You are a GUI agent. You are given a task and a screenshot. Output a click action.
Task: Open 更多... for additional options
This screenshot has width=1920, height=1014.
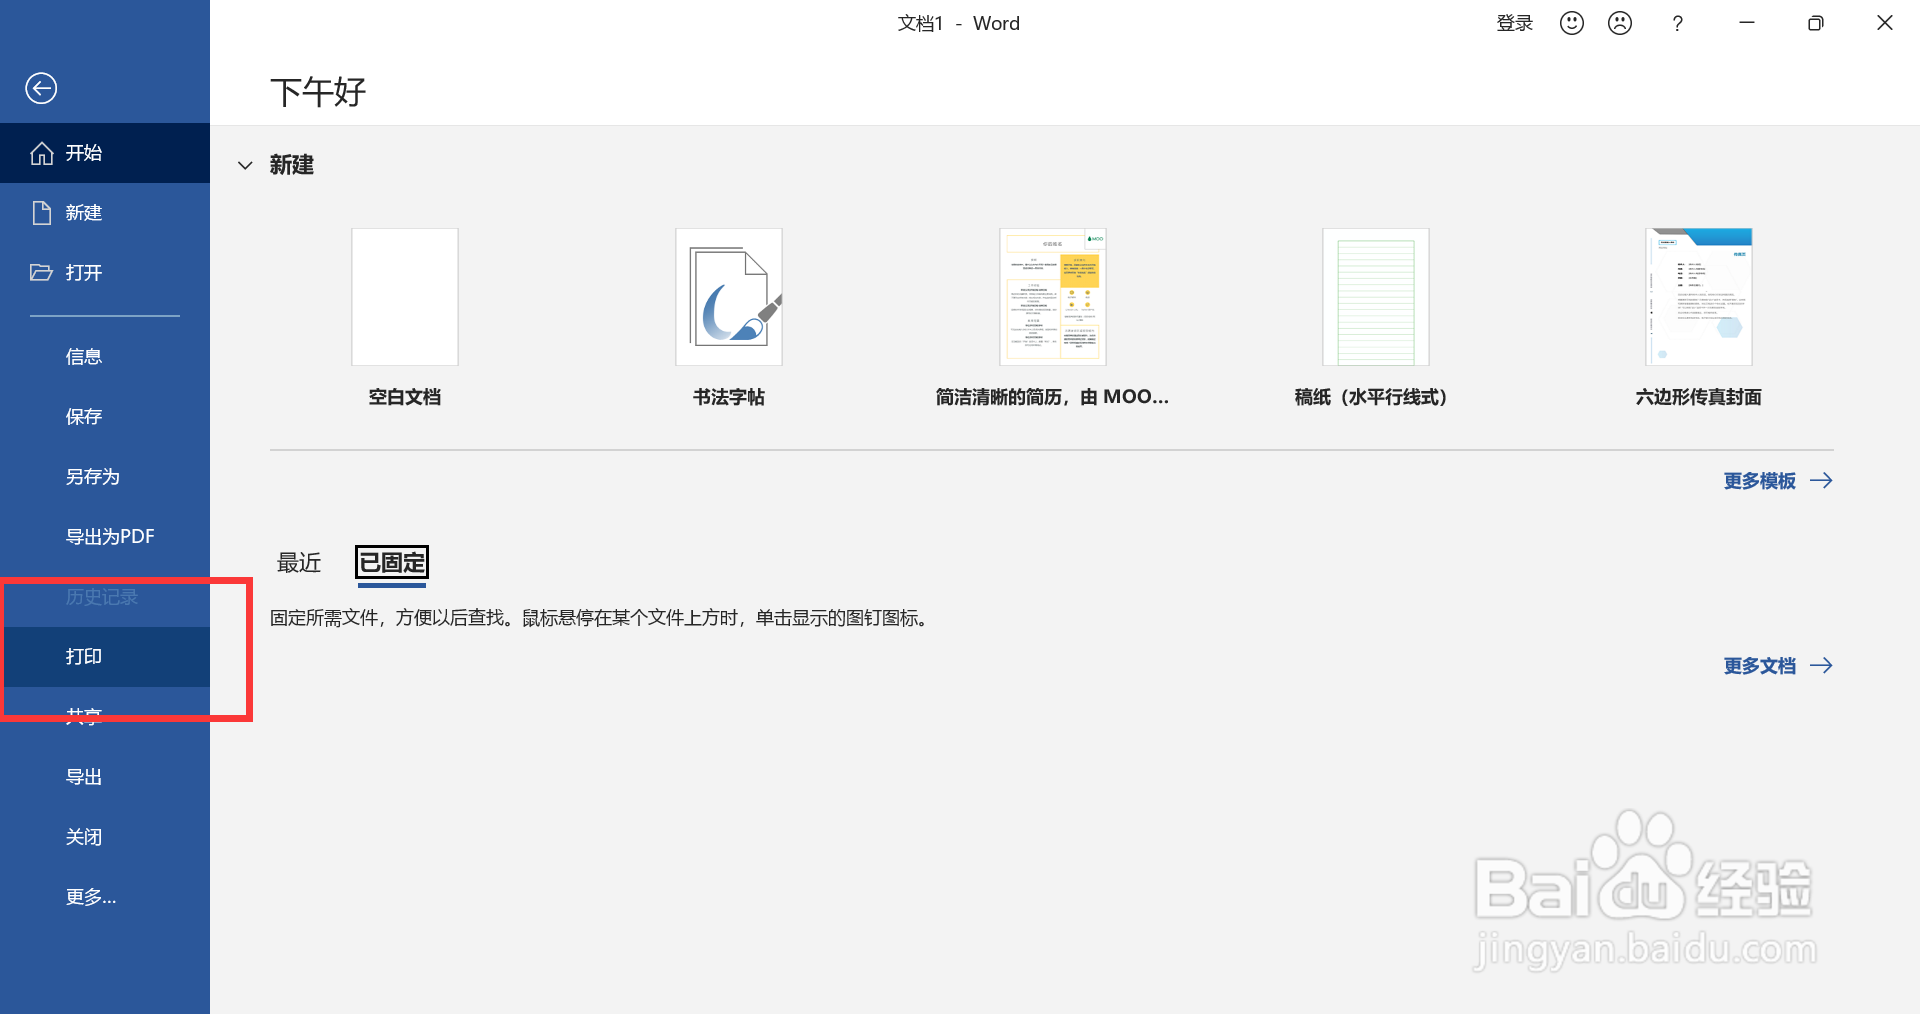tap(91, 896)
